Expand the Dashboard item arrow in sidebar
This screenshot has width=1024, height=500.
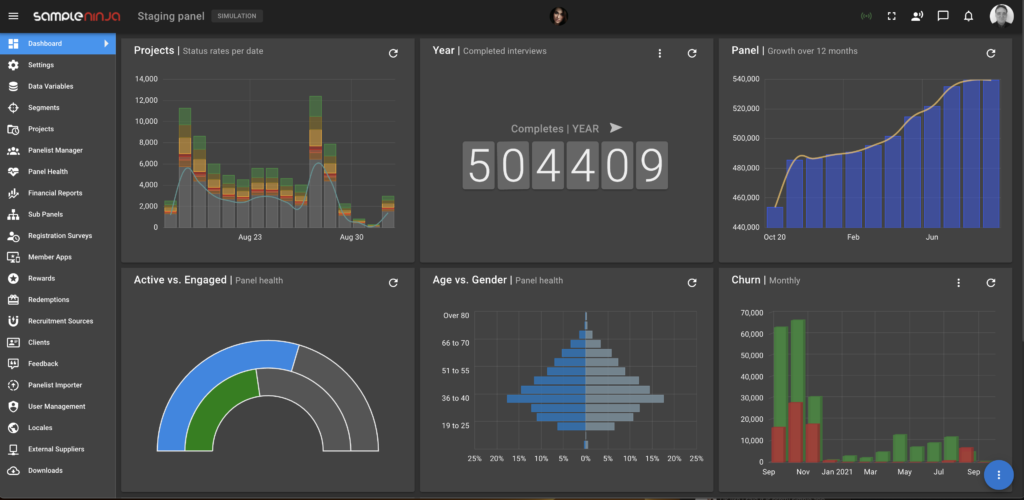(x=106, y=44)
